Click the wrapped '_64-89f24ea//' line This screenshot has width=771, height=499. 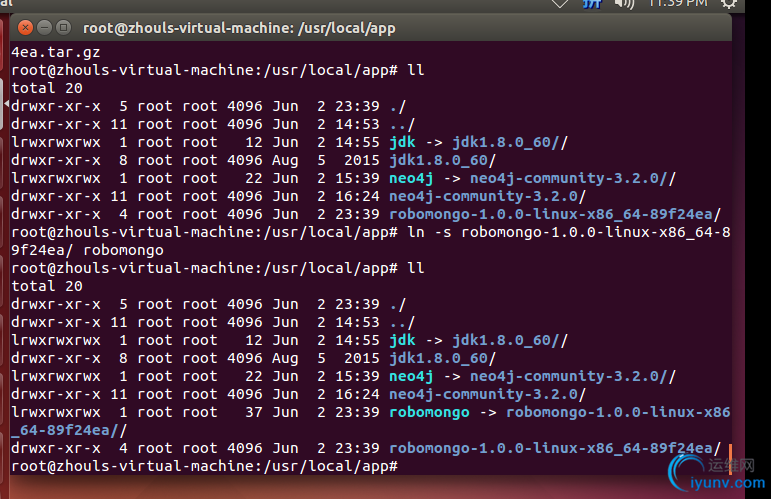click(x=69, y=431)
